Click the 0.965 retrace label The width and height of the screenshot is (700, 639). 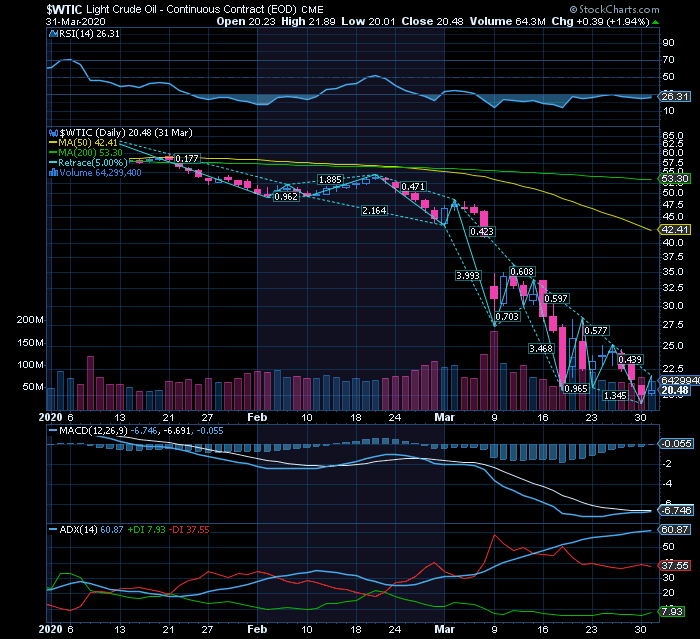click(576, 388)
